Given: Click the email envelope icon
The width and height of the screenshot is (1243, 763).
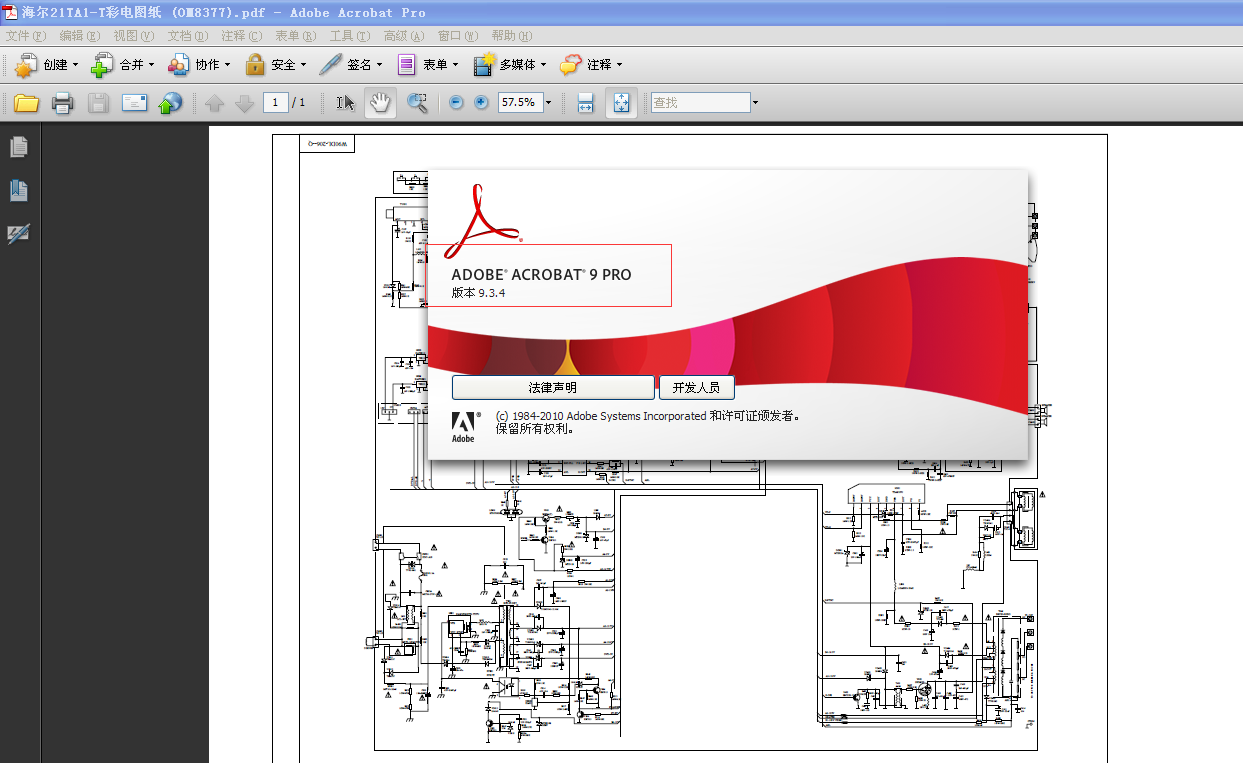Looking at the screenshot, I should point(134,102).
